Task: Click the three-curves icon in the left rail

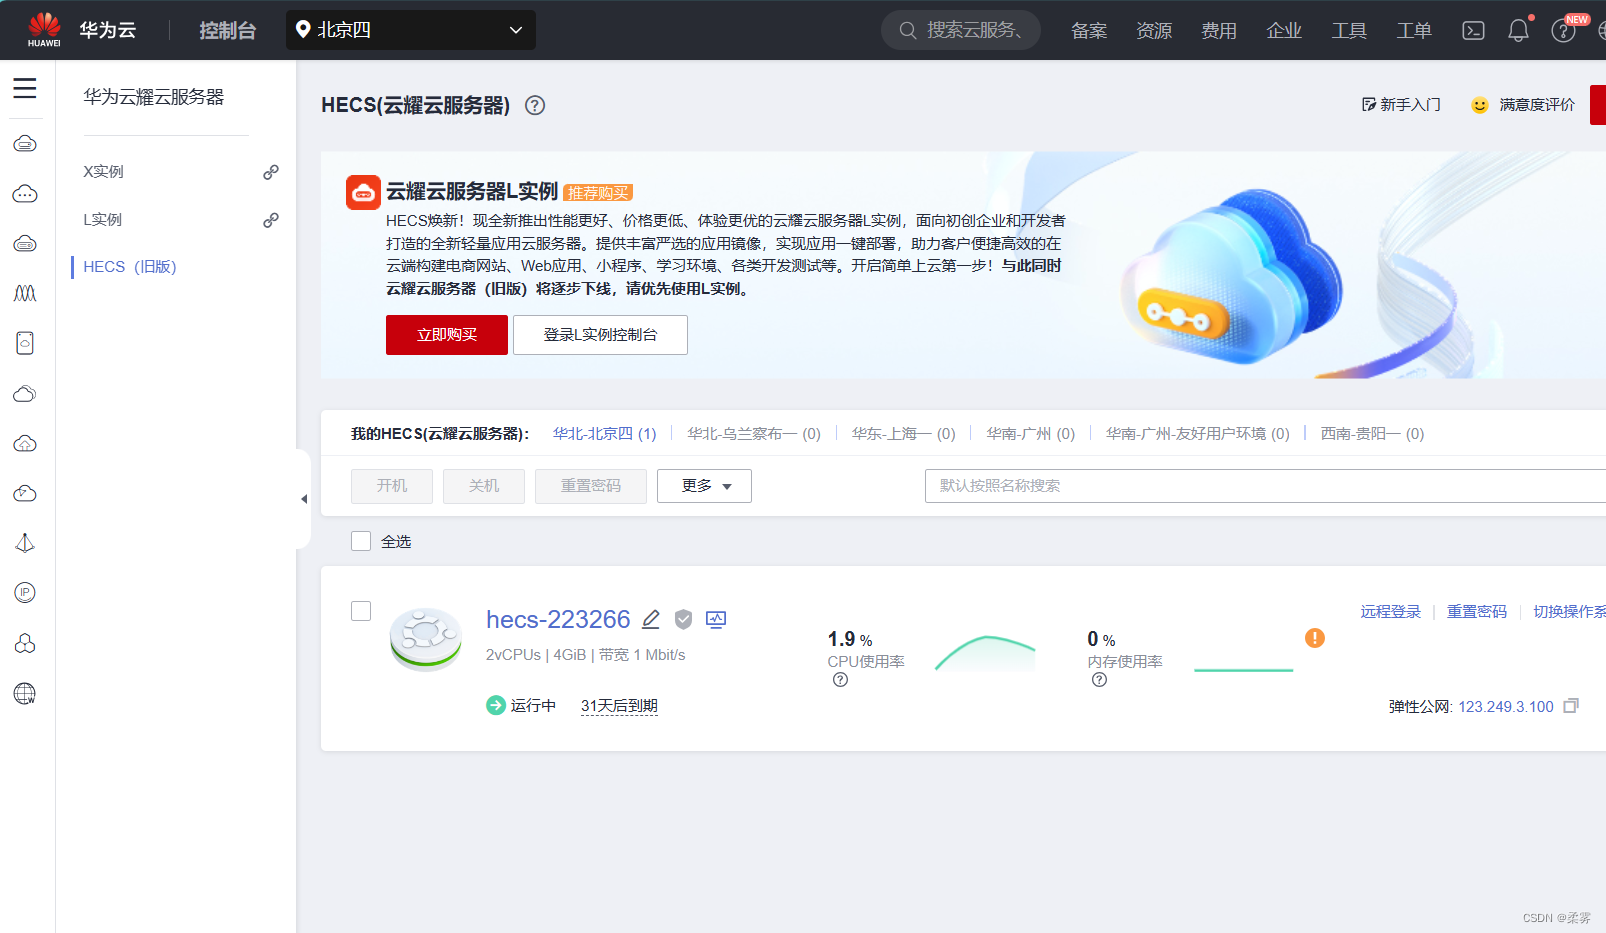Action: click(x=25, y=294)
